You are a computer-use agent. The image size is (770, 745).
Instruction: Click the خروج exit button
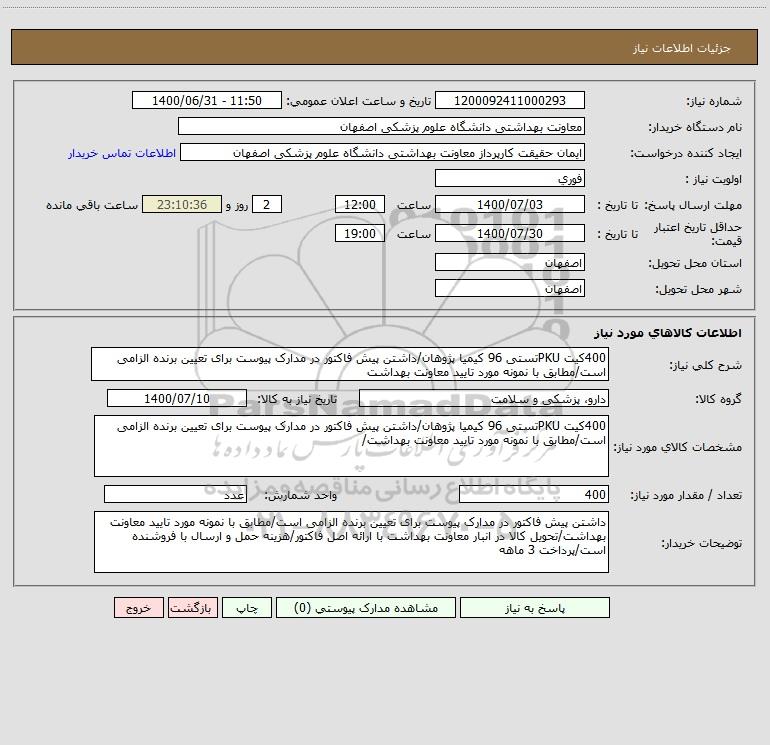coord(138,608)
